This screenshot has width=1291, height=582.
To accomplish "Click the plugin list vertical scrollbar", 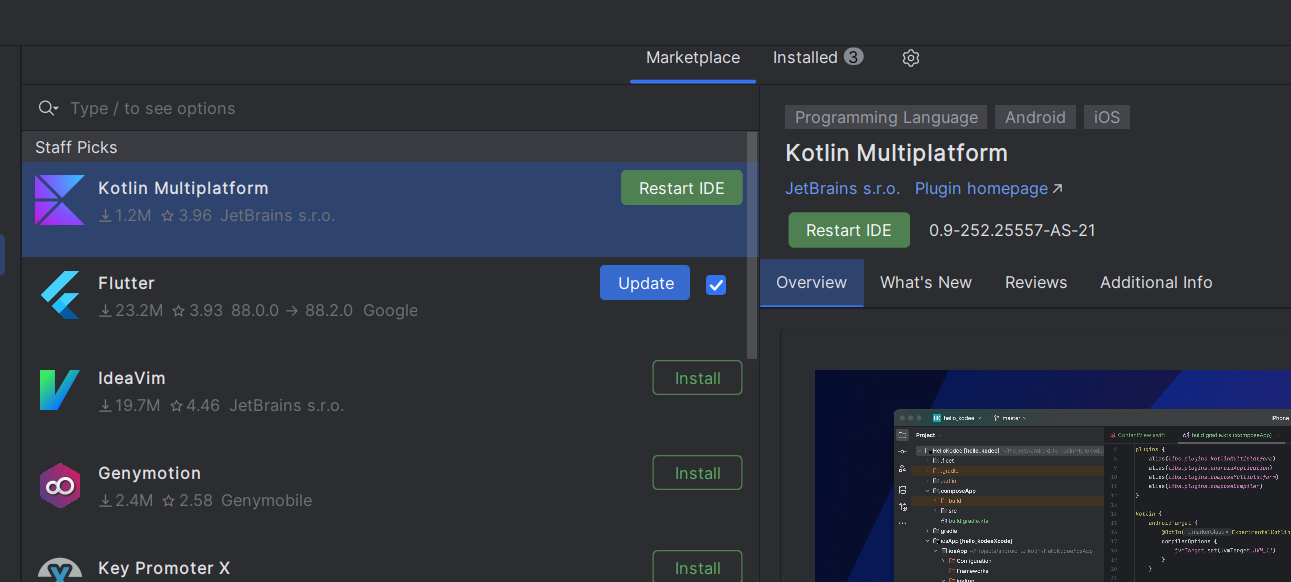I will [752, 245].
